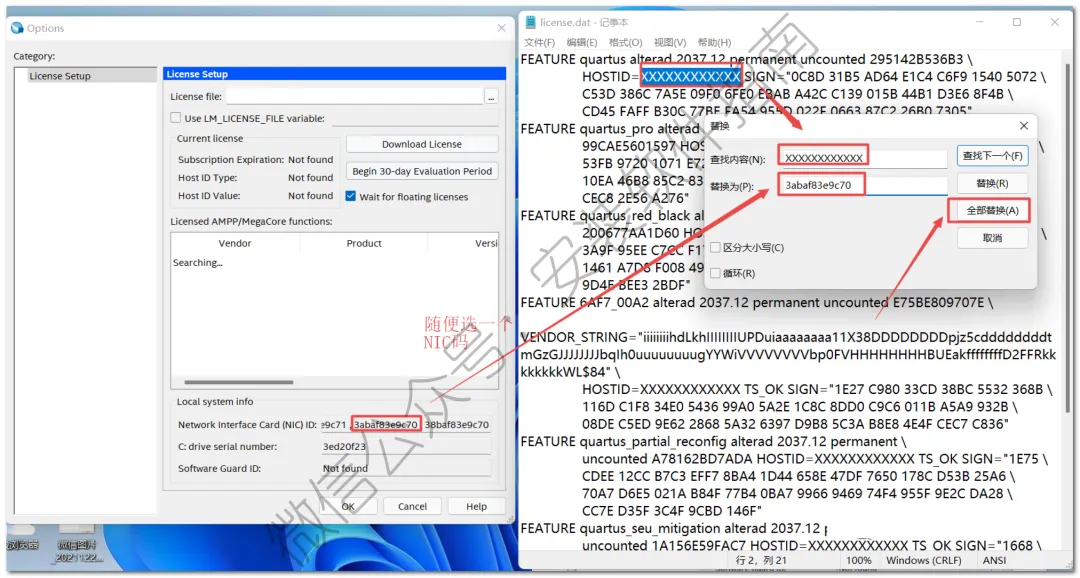Close the 替换 dialog
Screen dimensions: 1080x578
[x=1024, y=126]
